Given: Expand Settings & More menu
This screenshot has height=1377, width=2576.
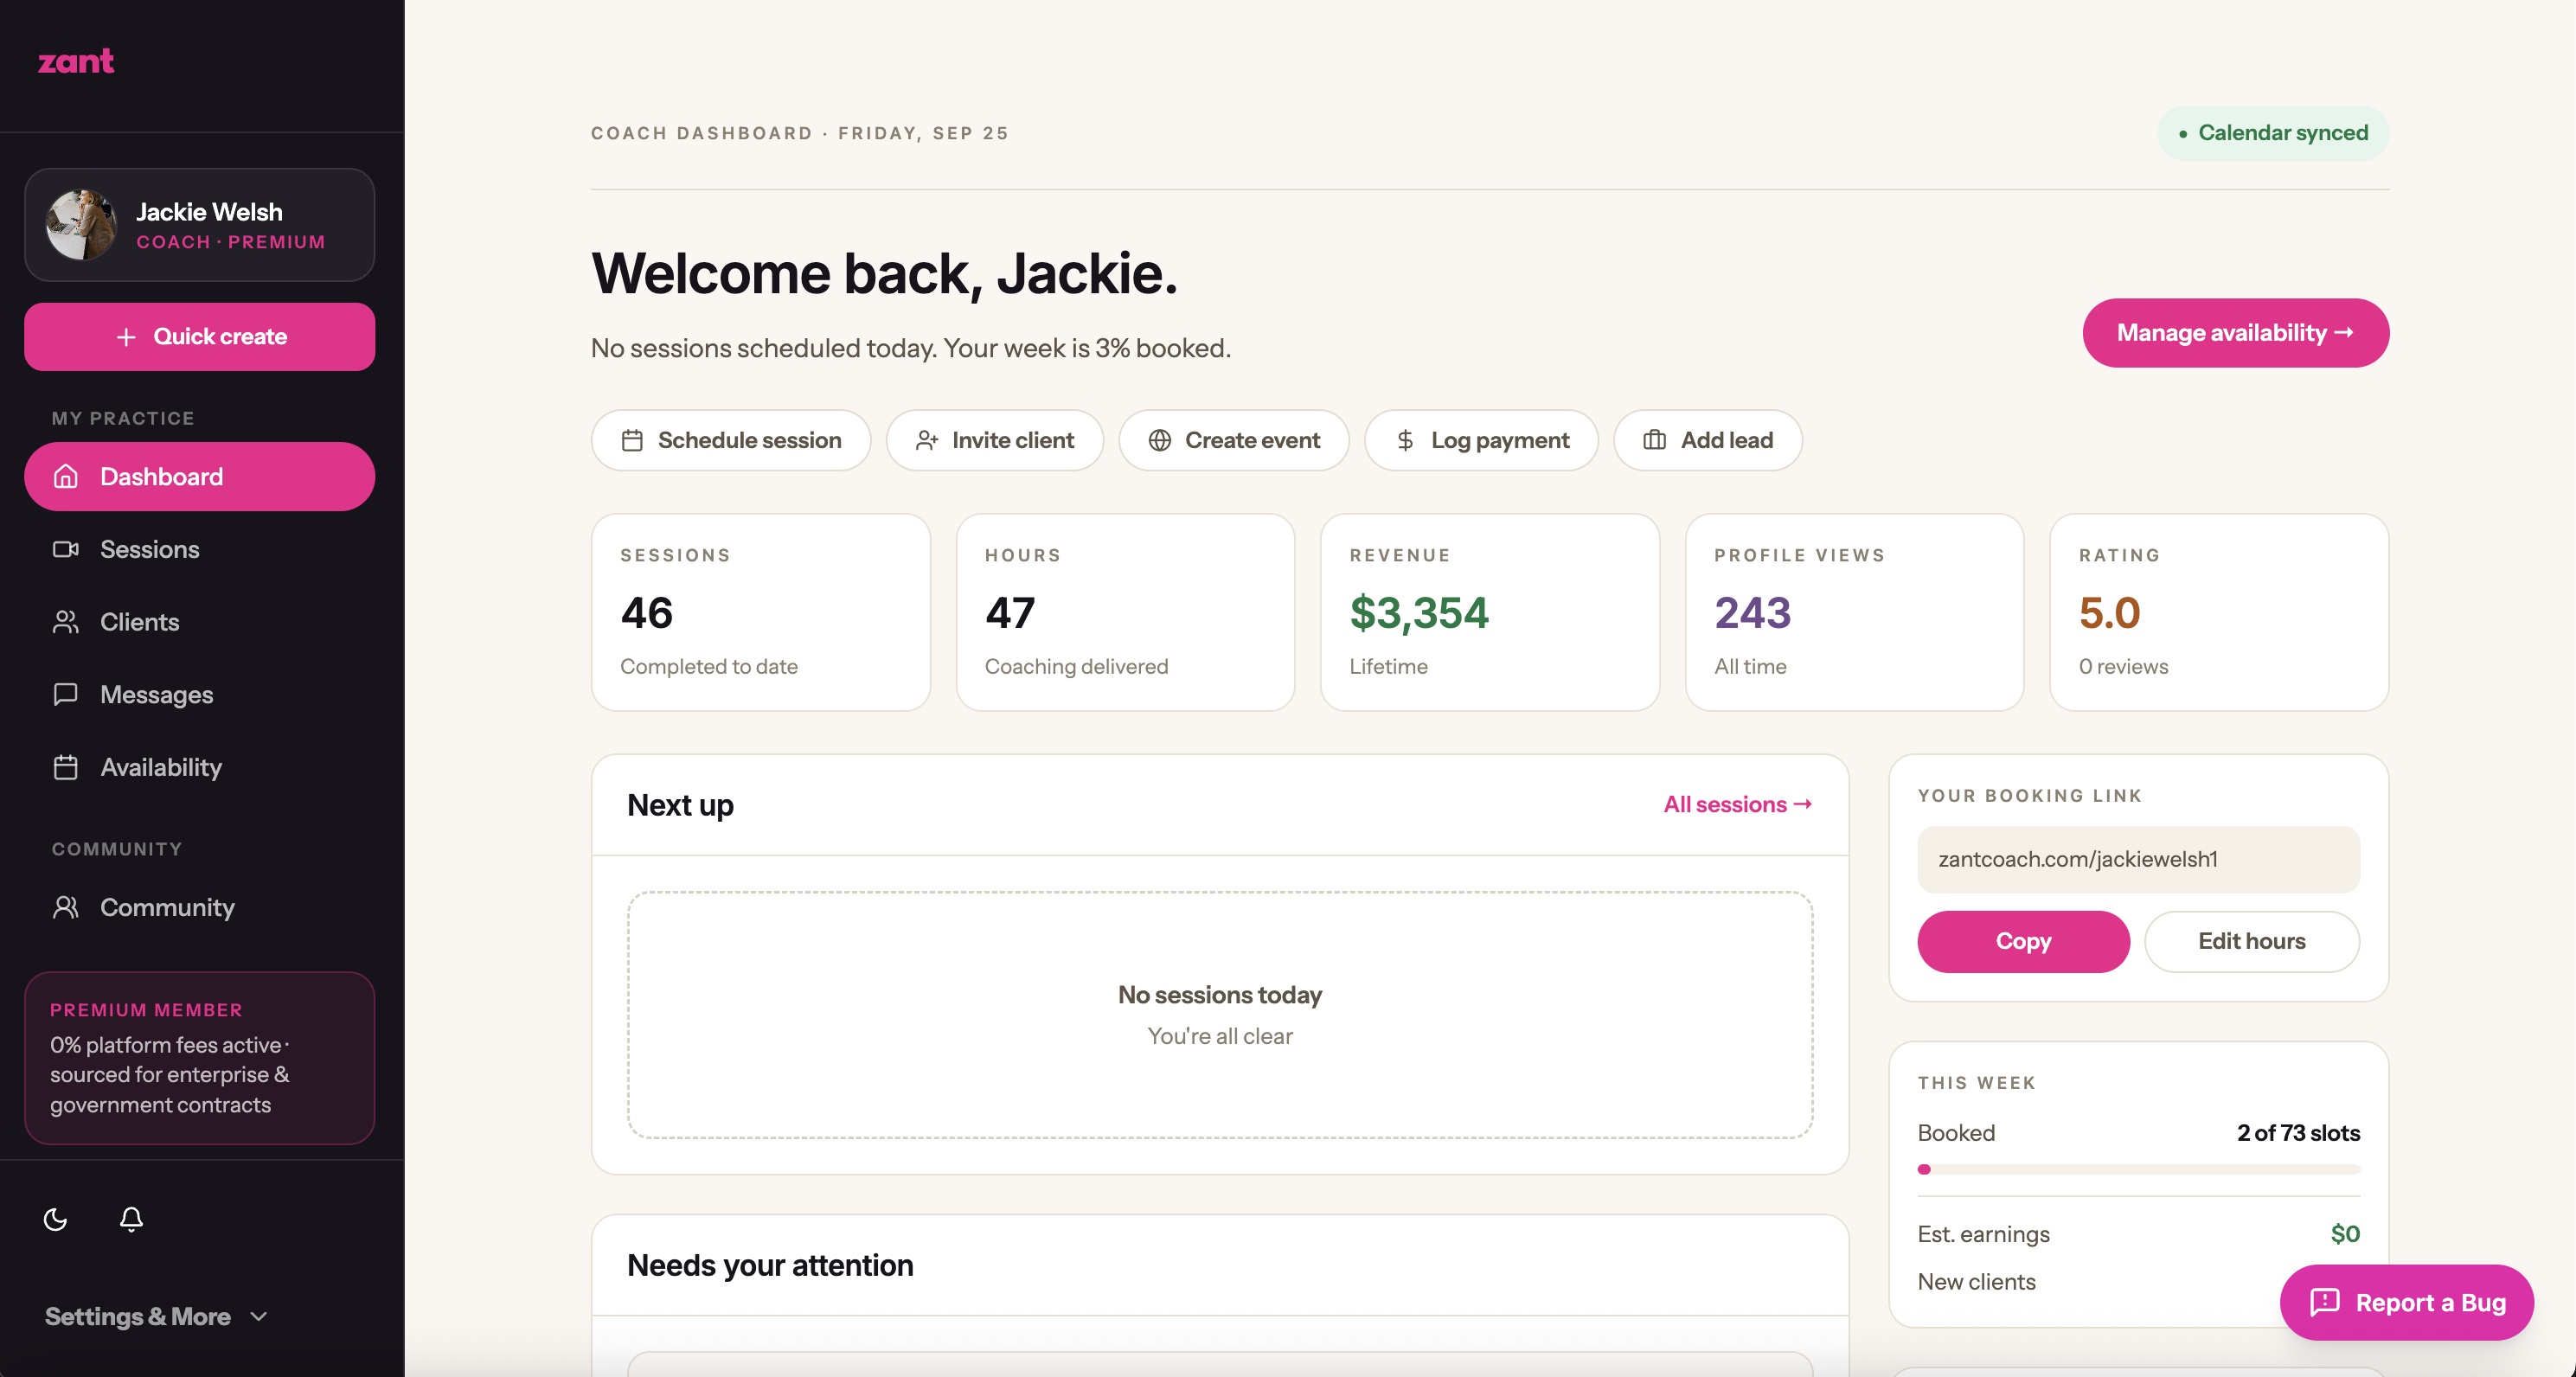Looking at the screenshot, I should coord(157,1316).
